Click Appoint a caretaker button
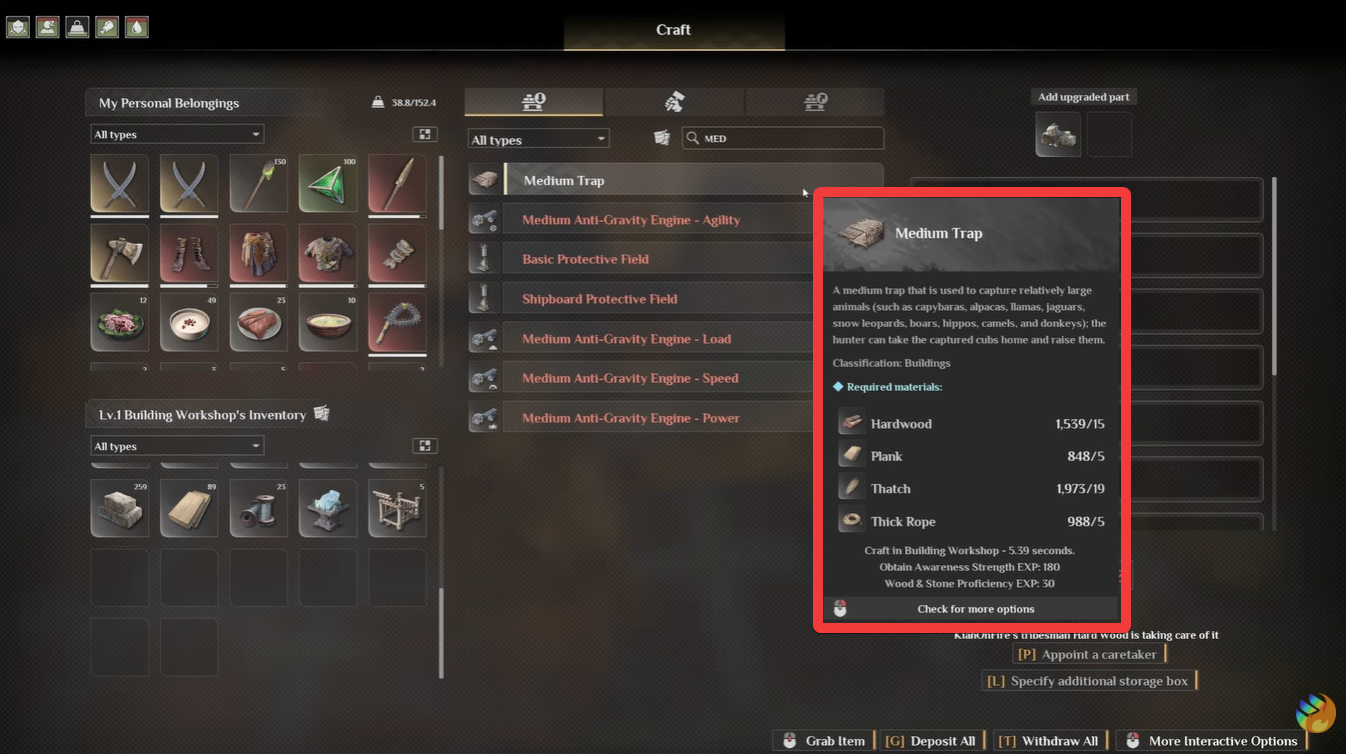 [1090, 654]
